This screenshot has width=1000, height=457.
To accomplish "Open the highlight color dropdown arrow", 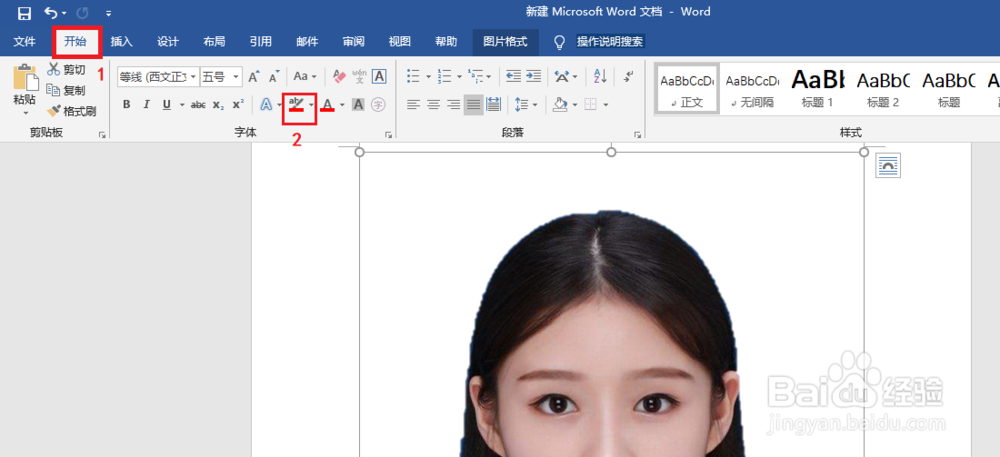I will [312, 105].
